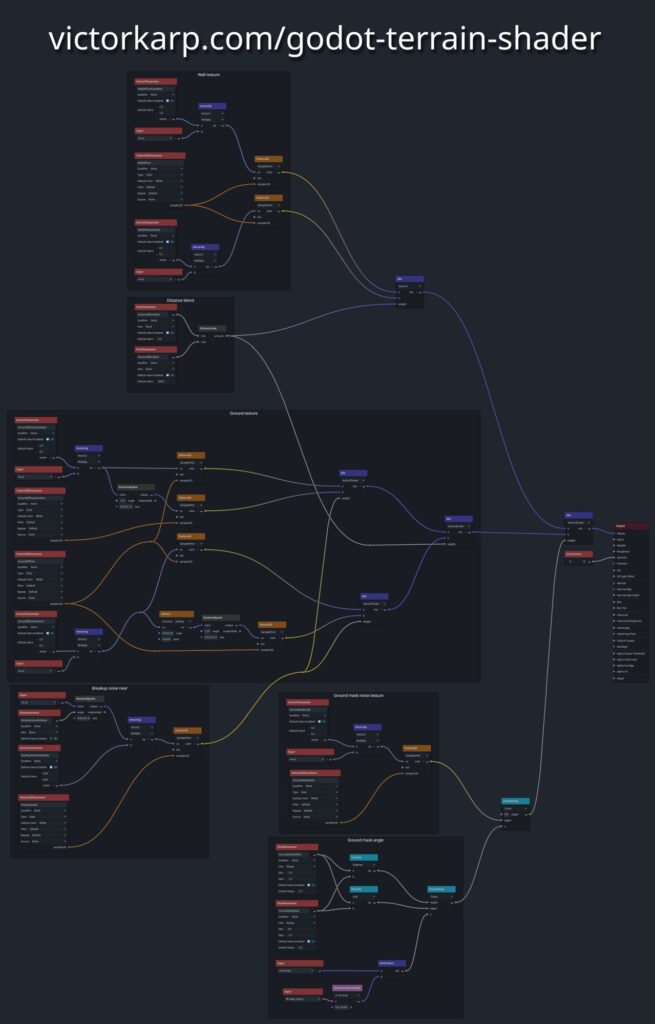
Task: Toggle Default Value Enabled in bottom Ground texture Vector2 parameter
Action: pyautogui.click(x=48, y=633)
